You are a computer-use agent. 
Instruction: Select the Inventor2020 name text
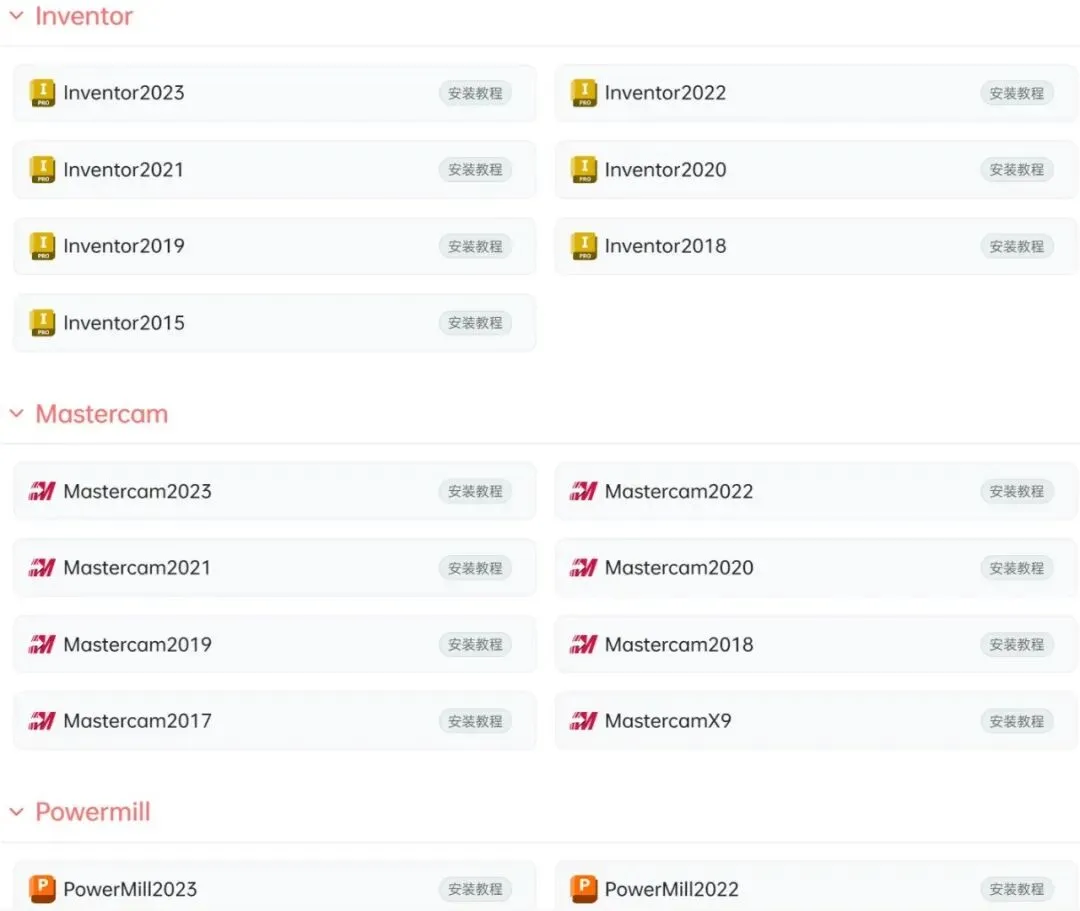coord(665,169)
